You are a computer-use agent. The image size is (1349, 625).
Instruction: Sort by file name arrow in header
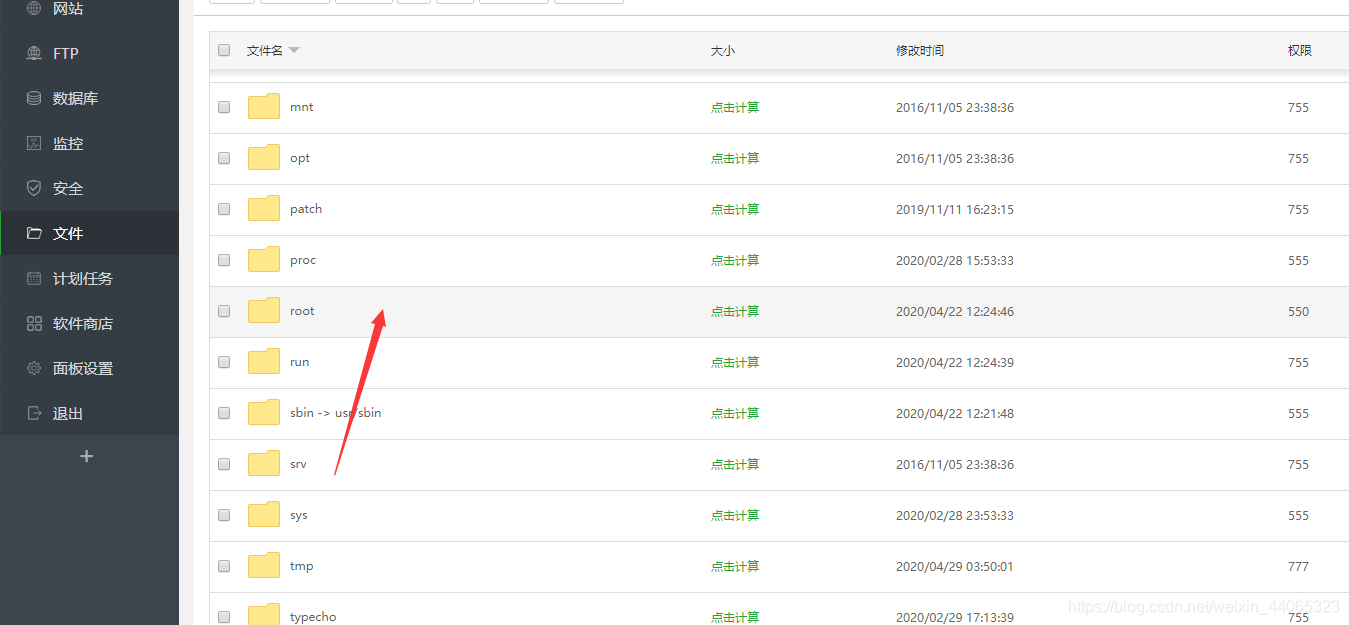pos(294,51)
